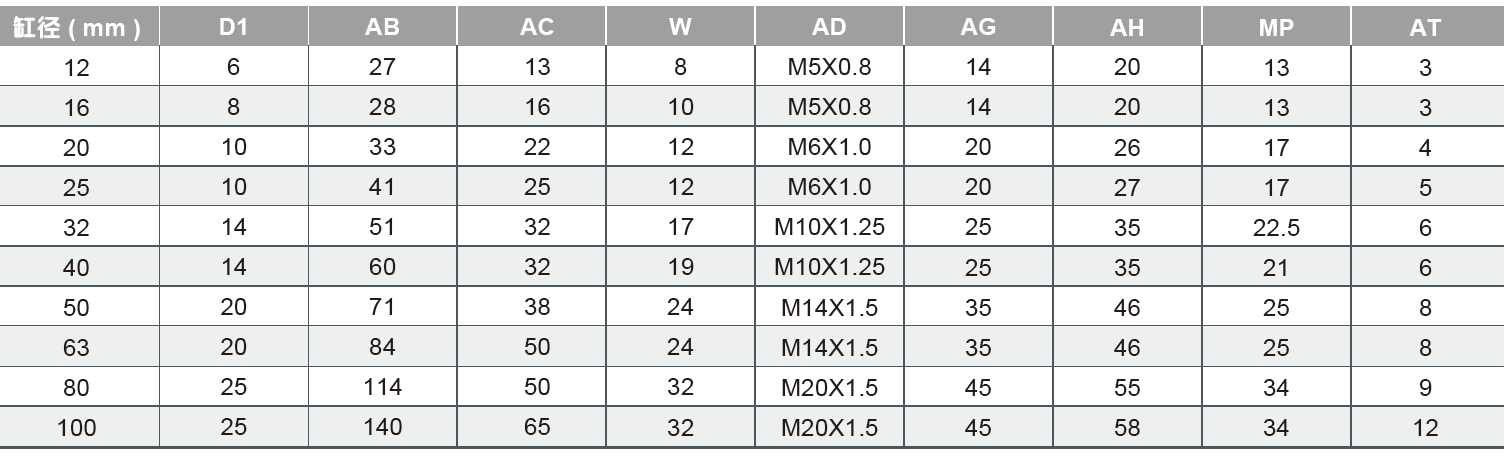Select M6X1.0 in the bore 20 row

829,147
